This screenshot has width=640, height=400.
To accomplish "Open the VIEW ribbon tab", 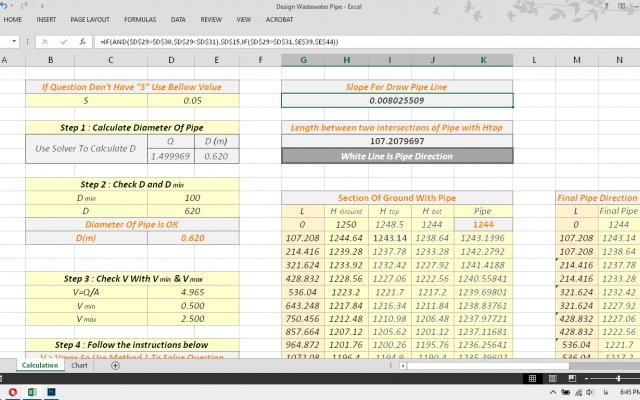I will click(244, 19).
